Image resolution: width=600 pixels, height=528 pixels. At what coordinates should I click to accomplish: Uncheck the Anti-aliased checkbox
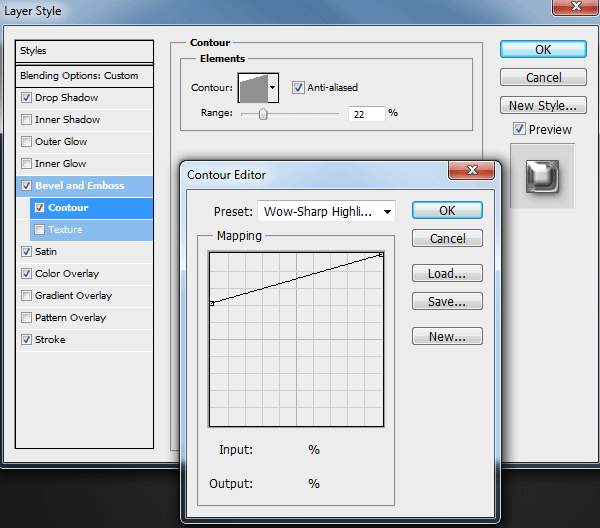click(298, 87)
